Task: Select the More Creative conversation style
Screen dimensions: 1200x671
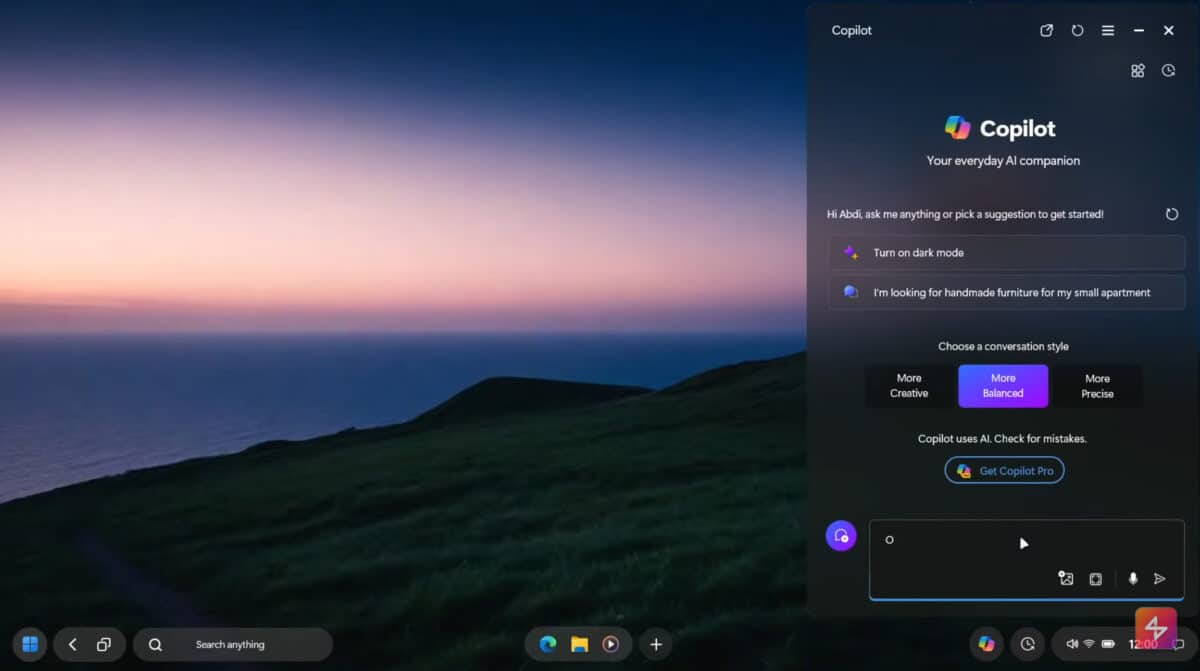Action: pos(909,386)
